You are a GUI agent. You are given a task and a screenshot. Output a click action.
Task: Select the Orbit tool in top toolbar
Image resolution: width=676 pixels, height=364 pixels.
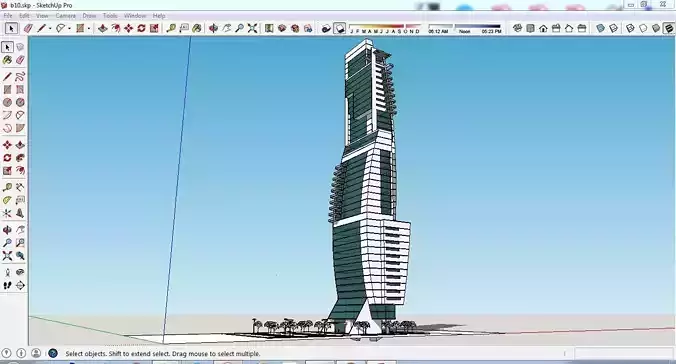coord(213,28)
